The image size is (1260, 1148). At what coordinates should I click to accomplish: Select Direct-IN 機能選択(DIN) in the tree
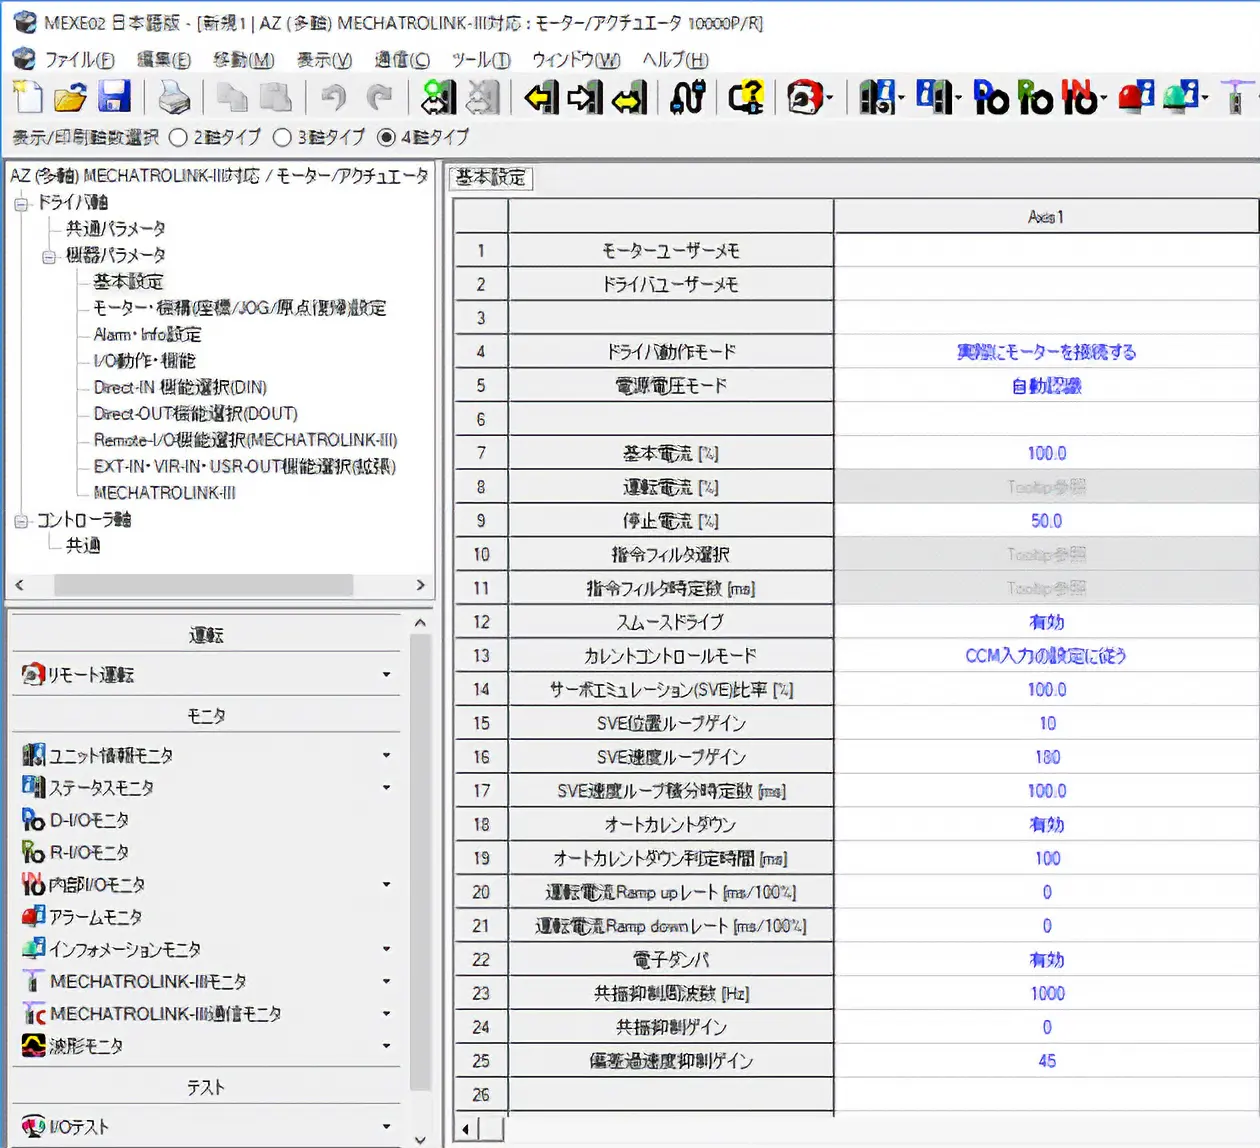click(x=180, y=388)
